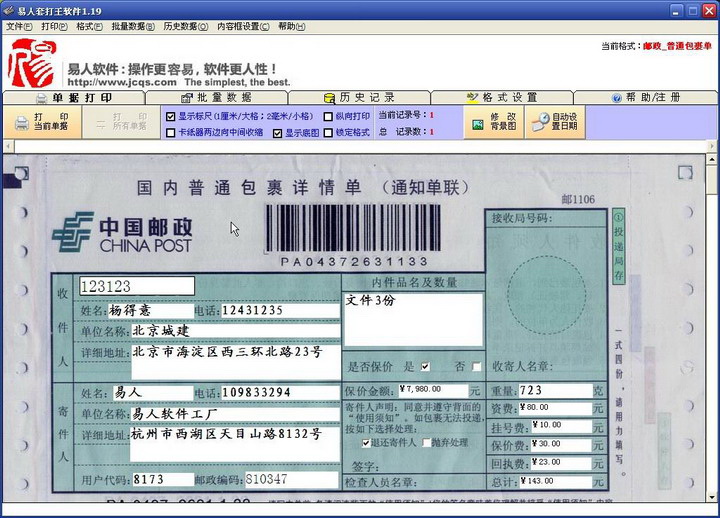Click the batch data icon on 批量数据 tab

coord(186,98)
